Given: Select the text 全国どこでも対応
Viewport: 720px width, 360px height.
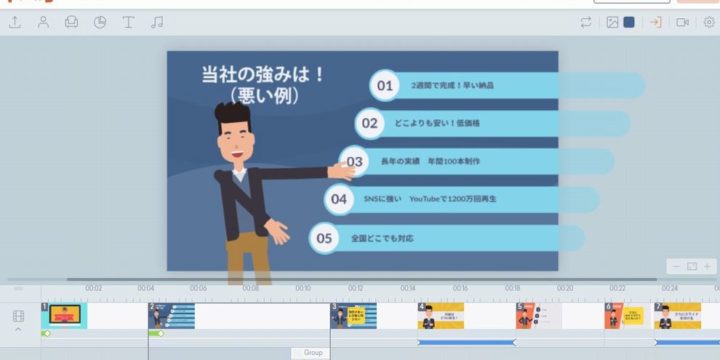Looking at the screenshot, I should (x=382, y=238).
